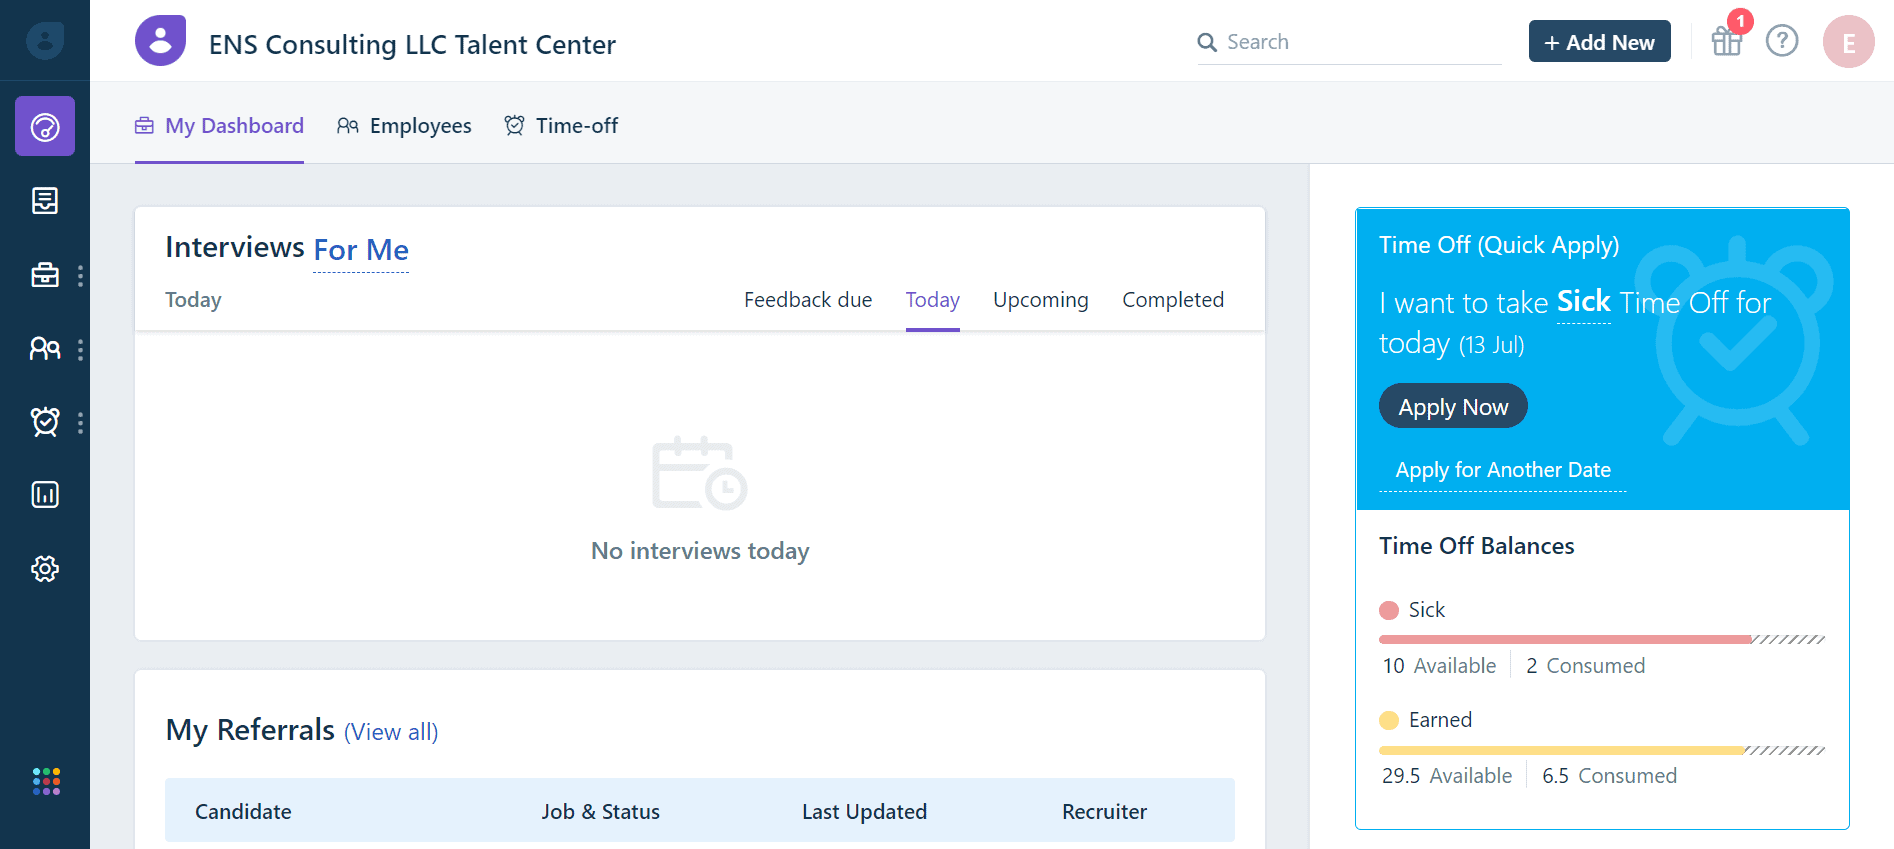Image resolution: width=1894 pixels, height=849 pixels.
Task: Click the Add New button
Action: (x=1599, y=42)
